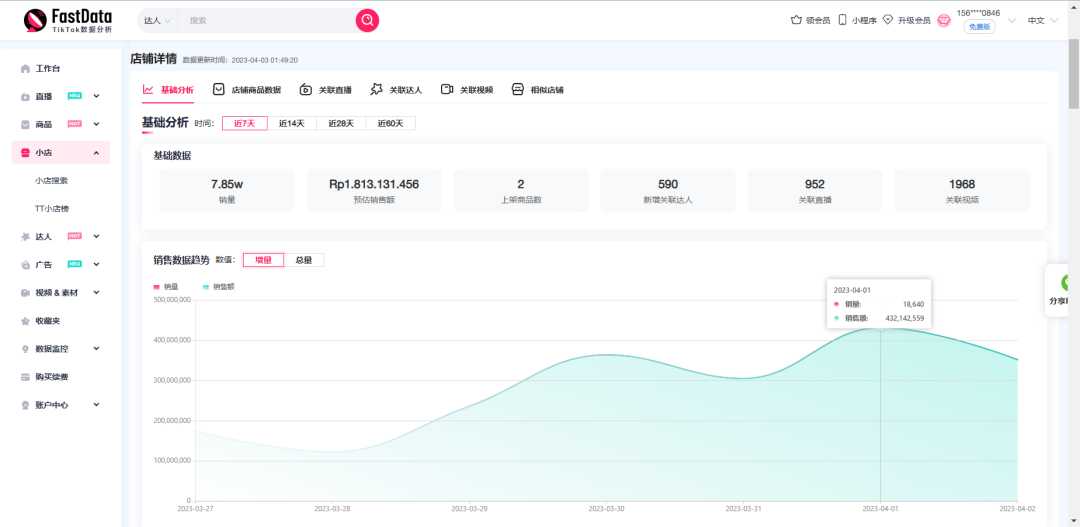Toggle the 销量 legend series
Screen dimensions: 1080x527
point(165,287)
